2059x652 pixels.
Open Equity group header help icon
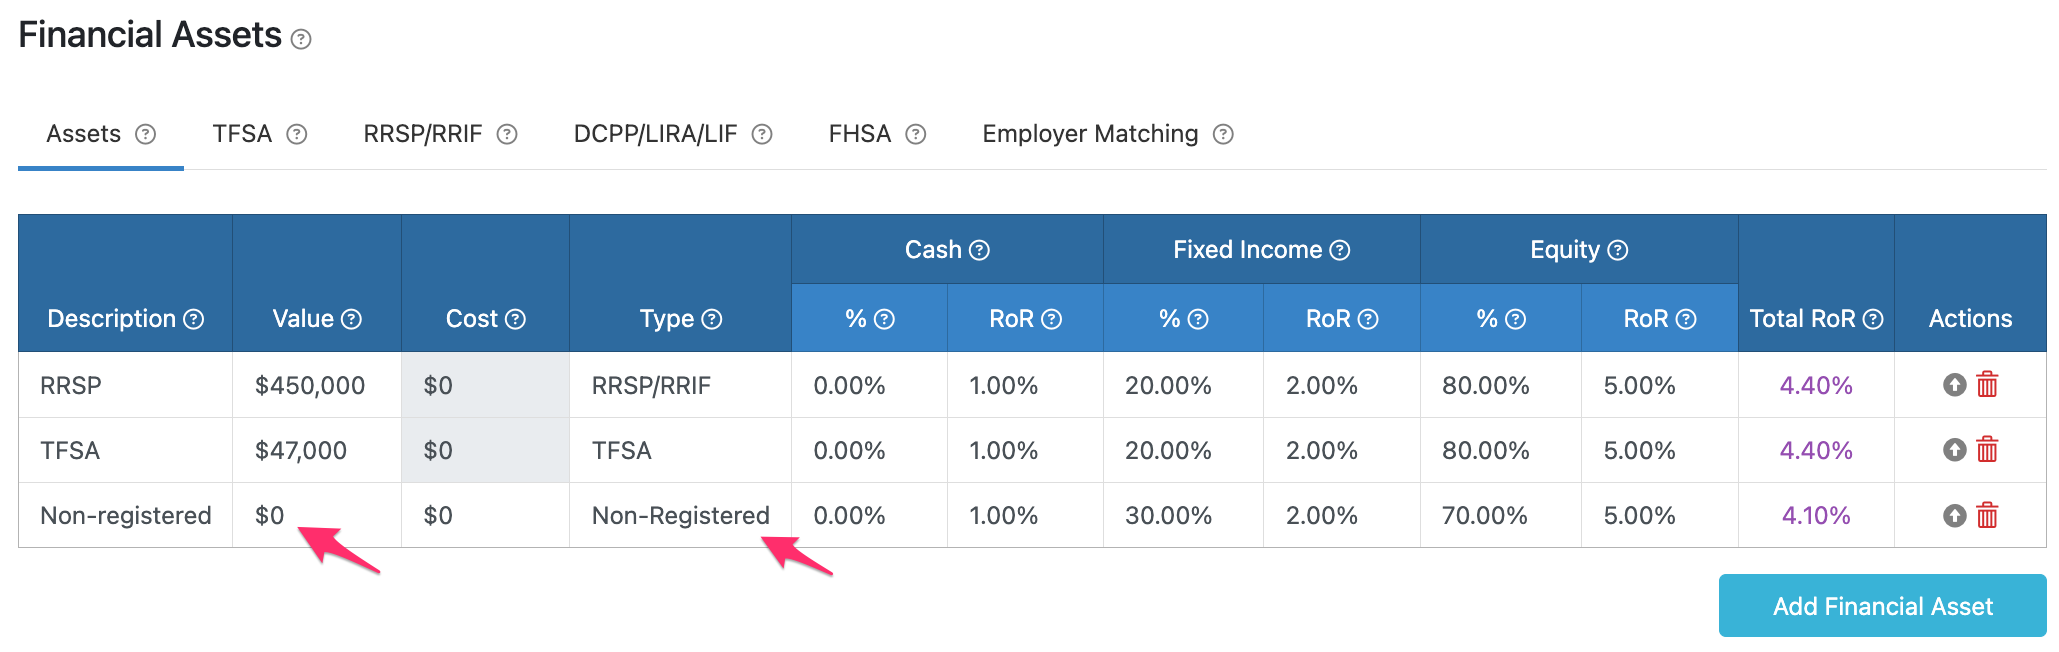click(1618, 250)
